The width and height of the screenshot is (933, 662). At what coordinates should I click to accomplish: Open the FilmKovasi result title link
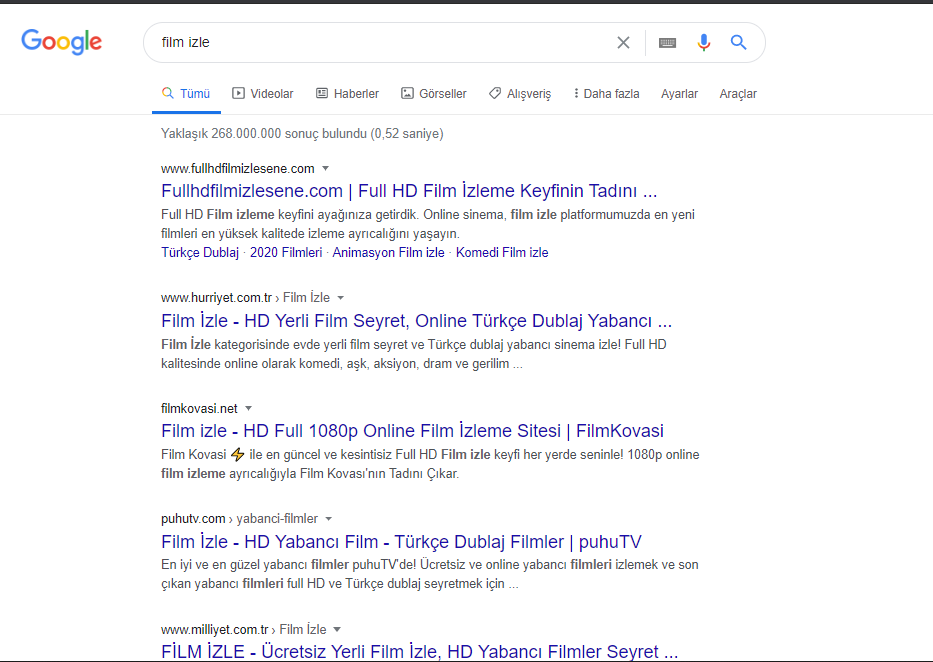pyautogui.click(x=412, y=431)
